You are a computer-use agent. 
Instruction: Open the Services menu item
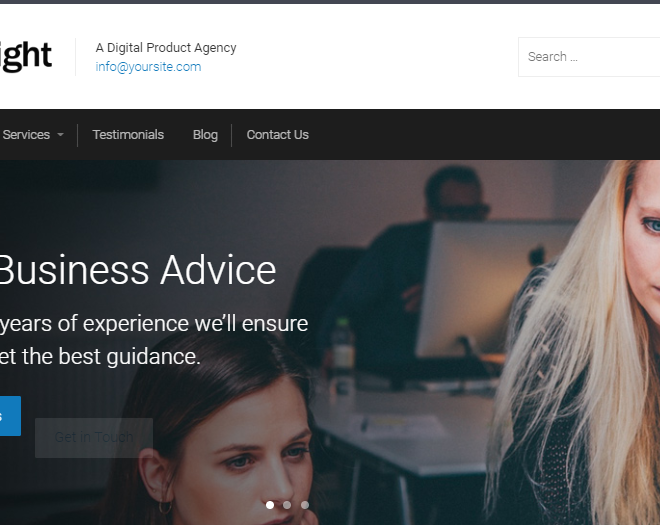(x=26, y=135)
